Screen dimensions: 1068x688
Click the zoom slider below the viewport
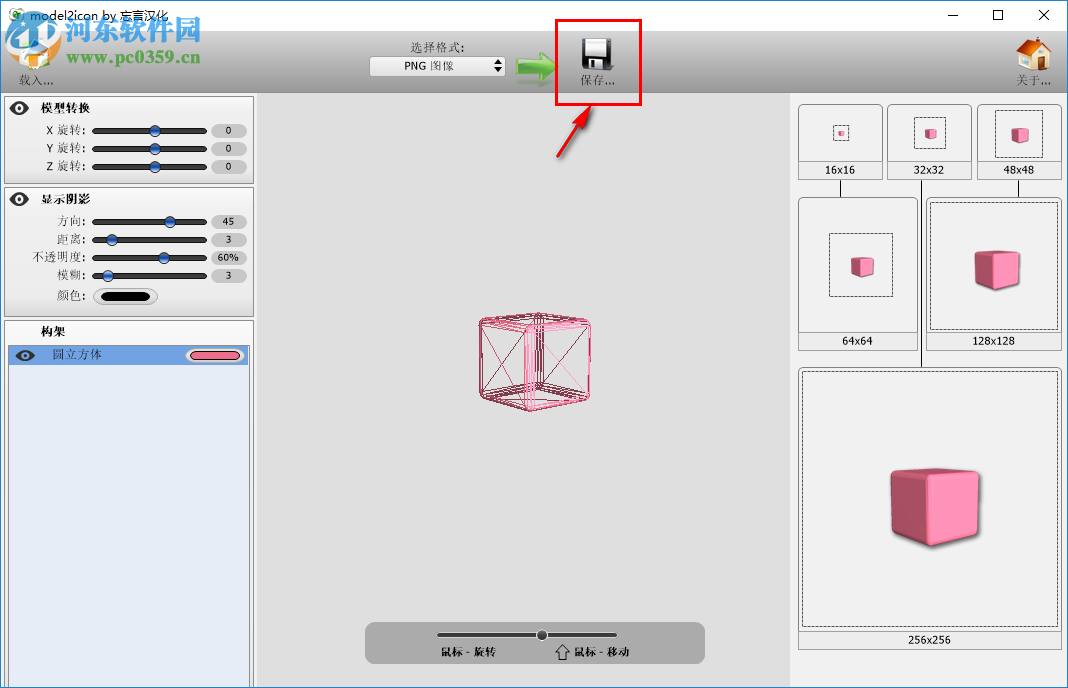click(541, 634)
